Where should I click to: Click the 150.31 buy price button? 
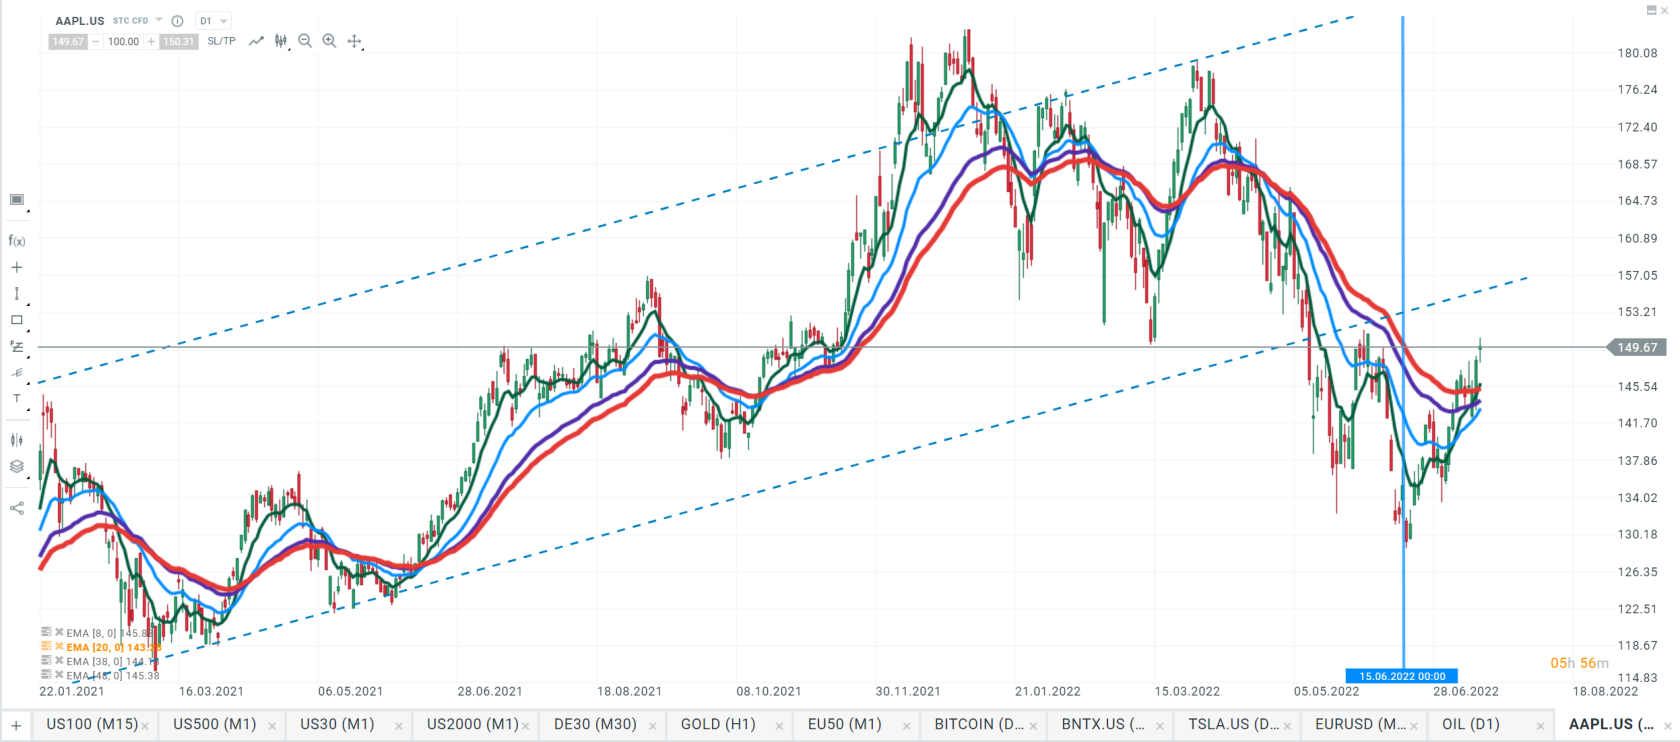(179, 41)
